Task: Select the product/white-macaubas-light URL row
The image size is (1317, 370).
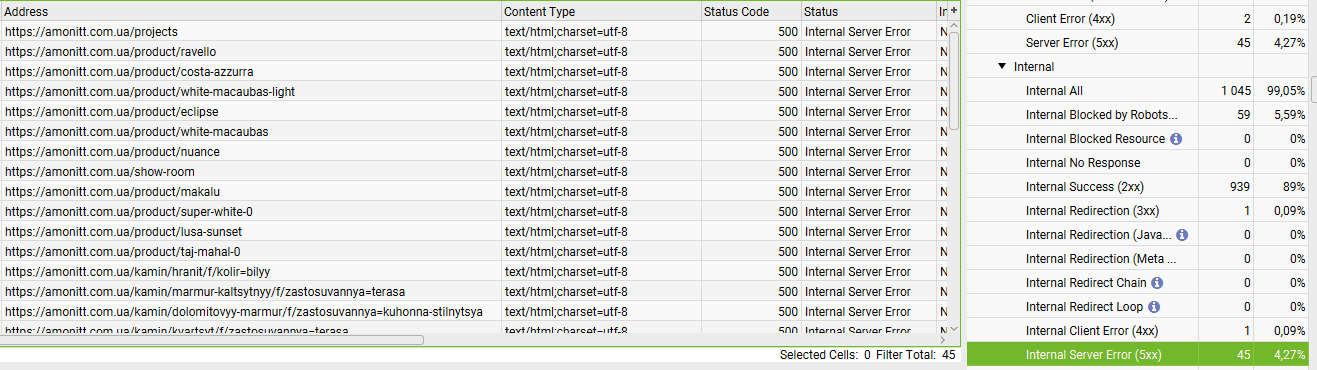Action: pyautogui.click(x=473, y=92)
